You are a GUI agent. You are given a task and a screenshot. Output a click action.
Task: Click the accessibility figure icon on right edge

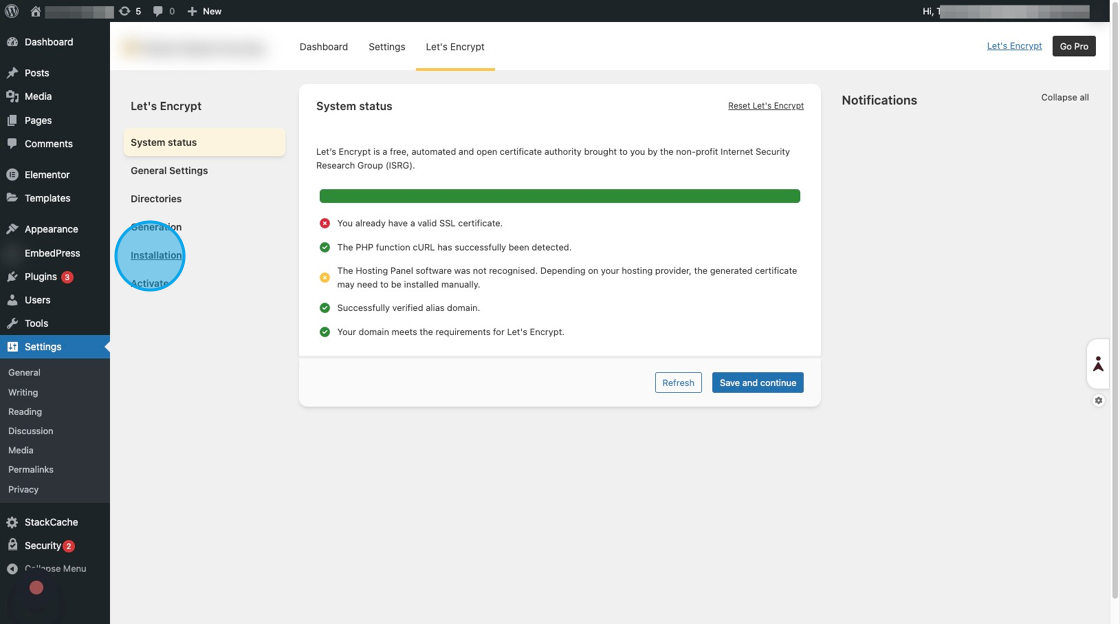[x=1098, y=364]
